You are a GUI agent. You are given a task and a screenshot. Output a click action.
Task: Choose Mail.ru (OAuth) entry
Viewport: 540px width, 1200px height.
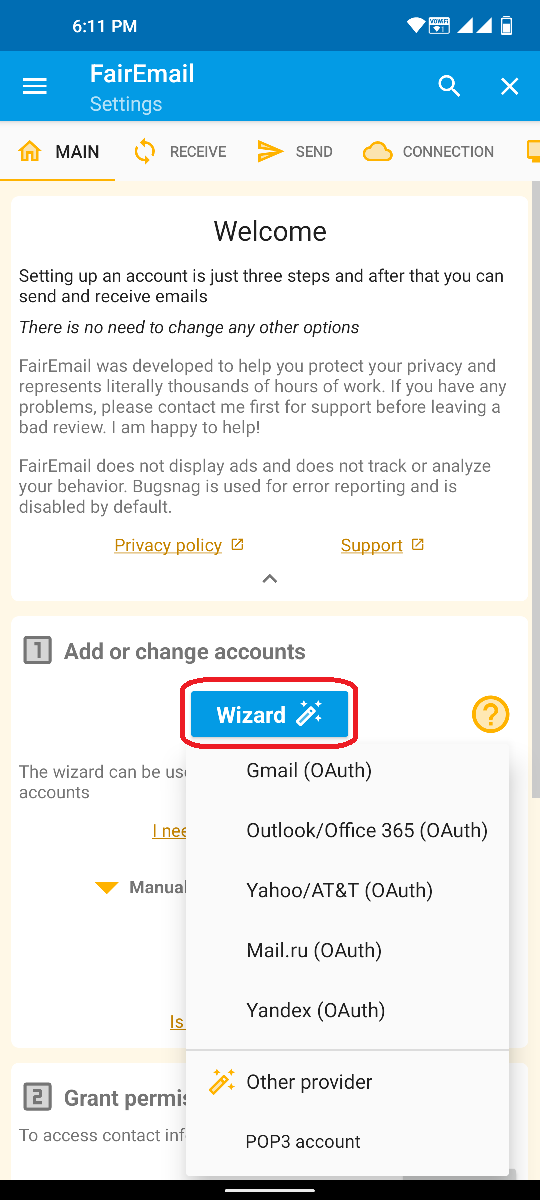[347, 950]
